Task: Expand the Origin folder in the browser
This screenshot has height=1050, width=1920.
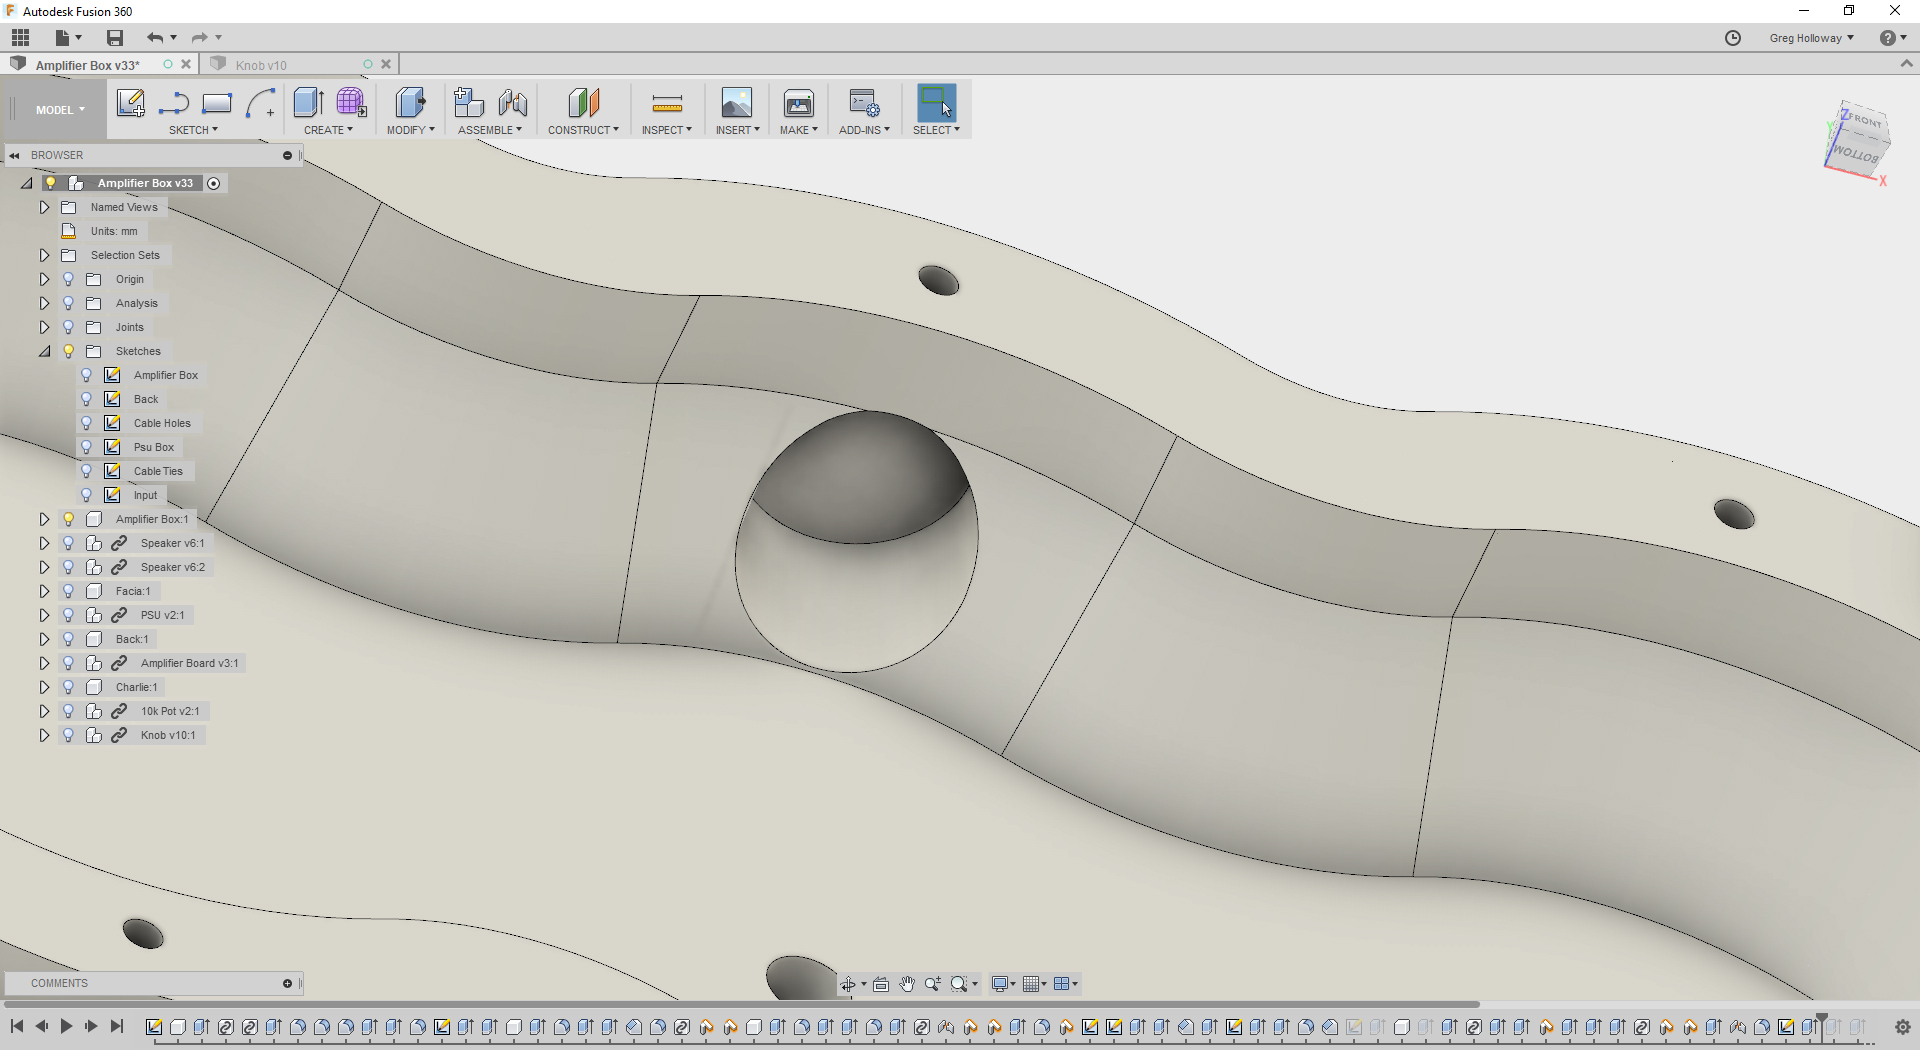Action: click(x=44, y=279)
